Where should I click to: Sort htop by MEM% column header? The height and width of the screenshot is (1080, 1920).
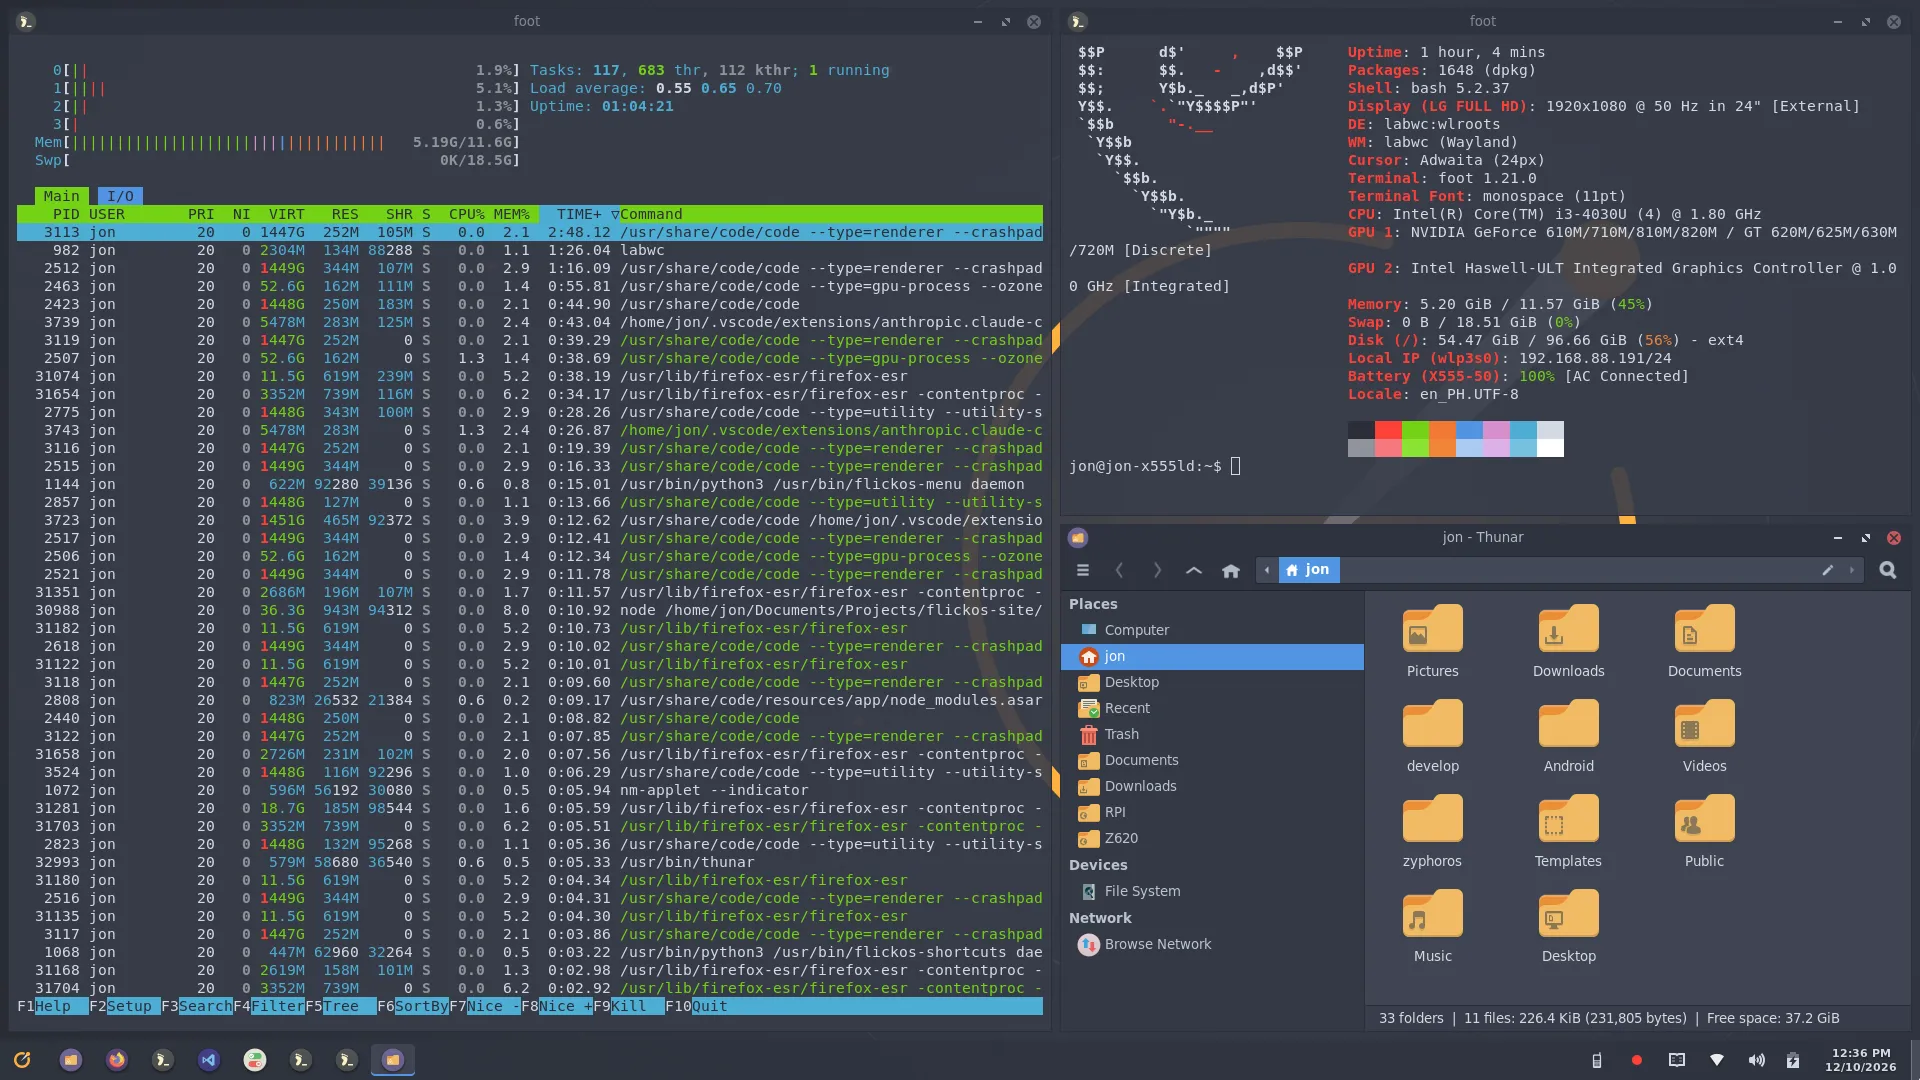tap(511, 214)
